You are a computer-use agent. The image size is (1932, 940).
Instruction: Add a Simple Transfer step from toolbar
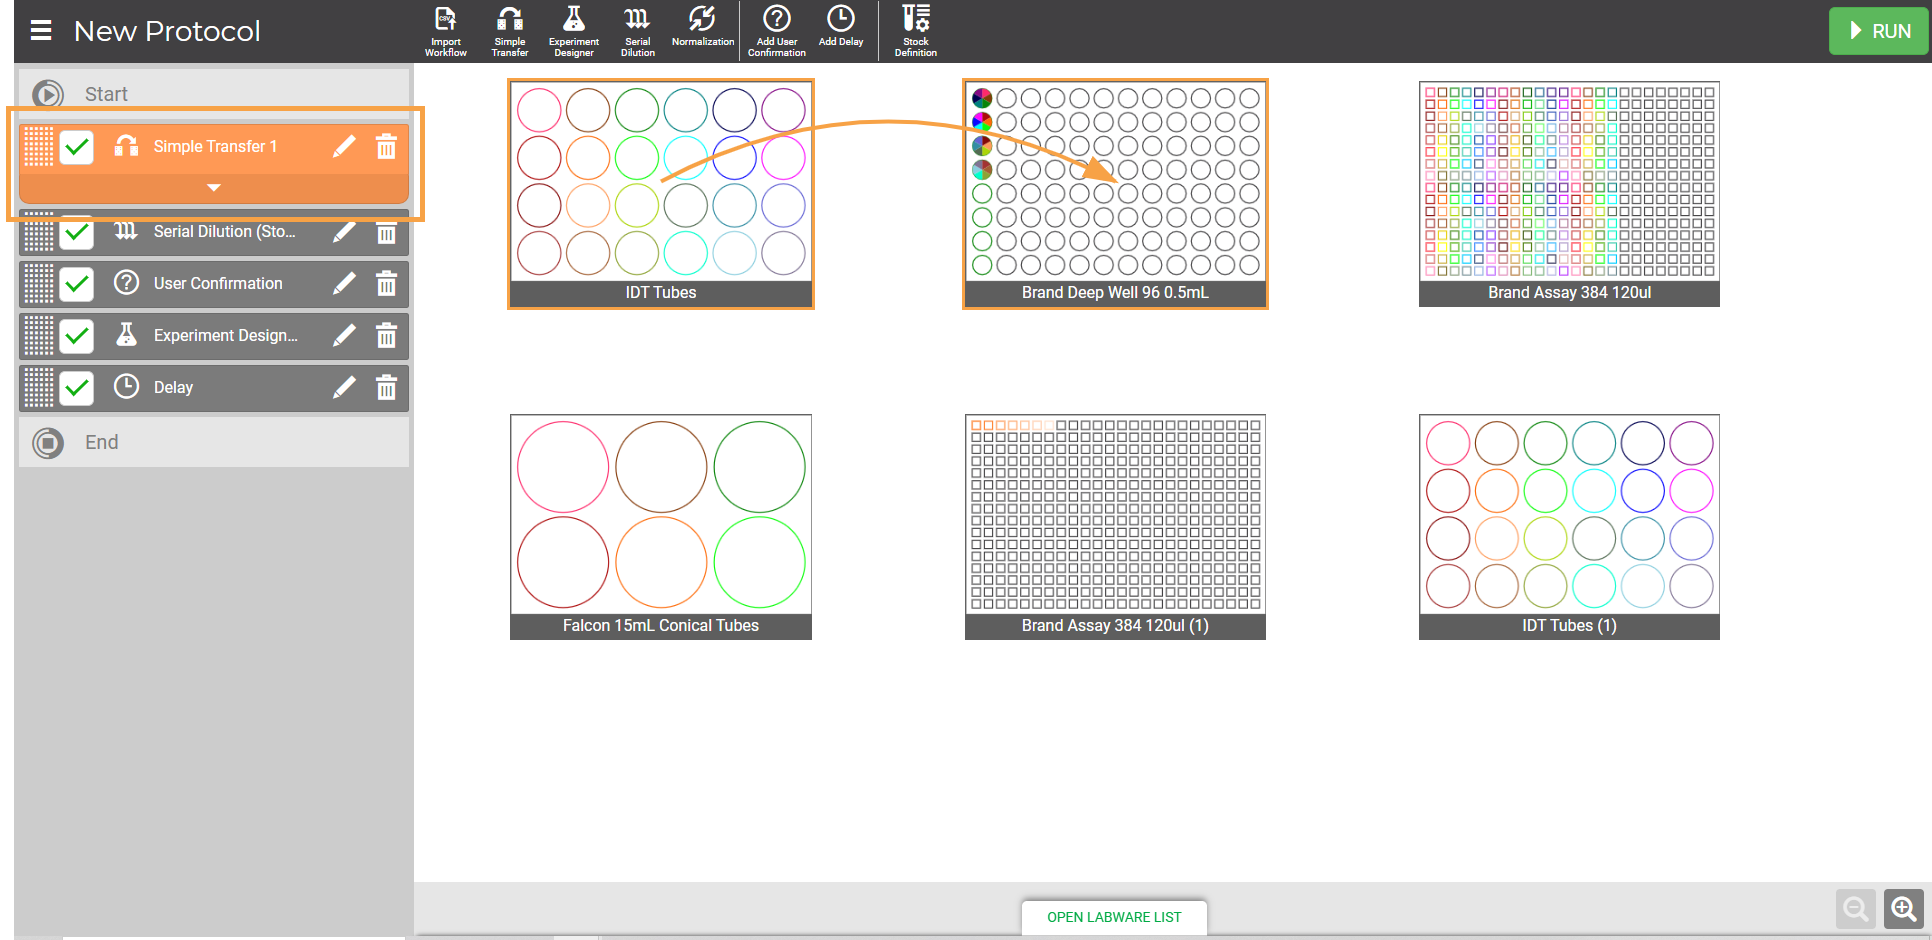(510, 31)
